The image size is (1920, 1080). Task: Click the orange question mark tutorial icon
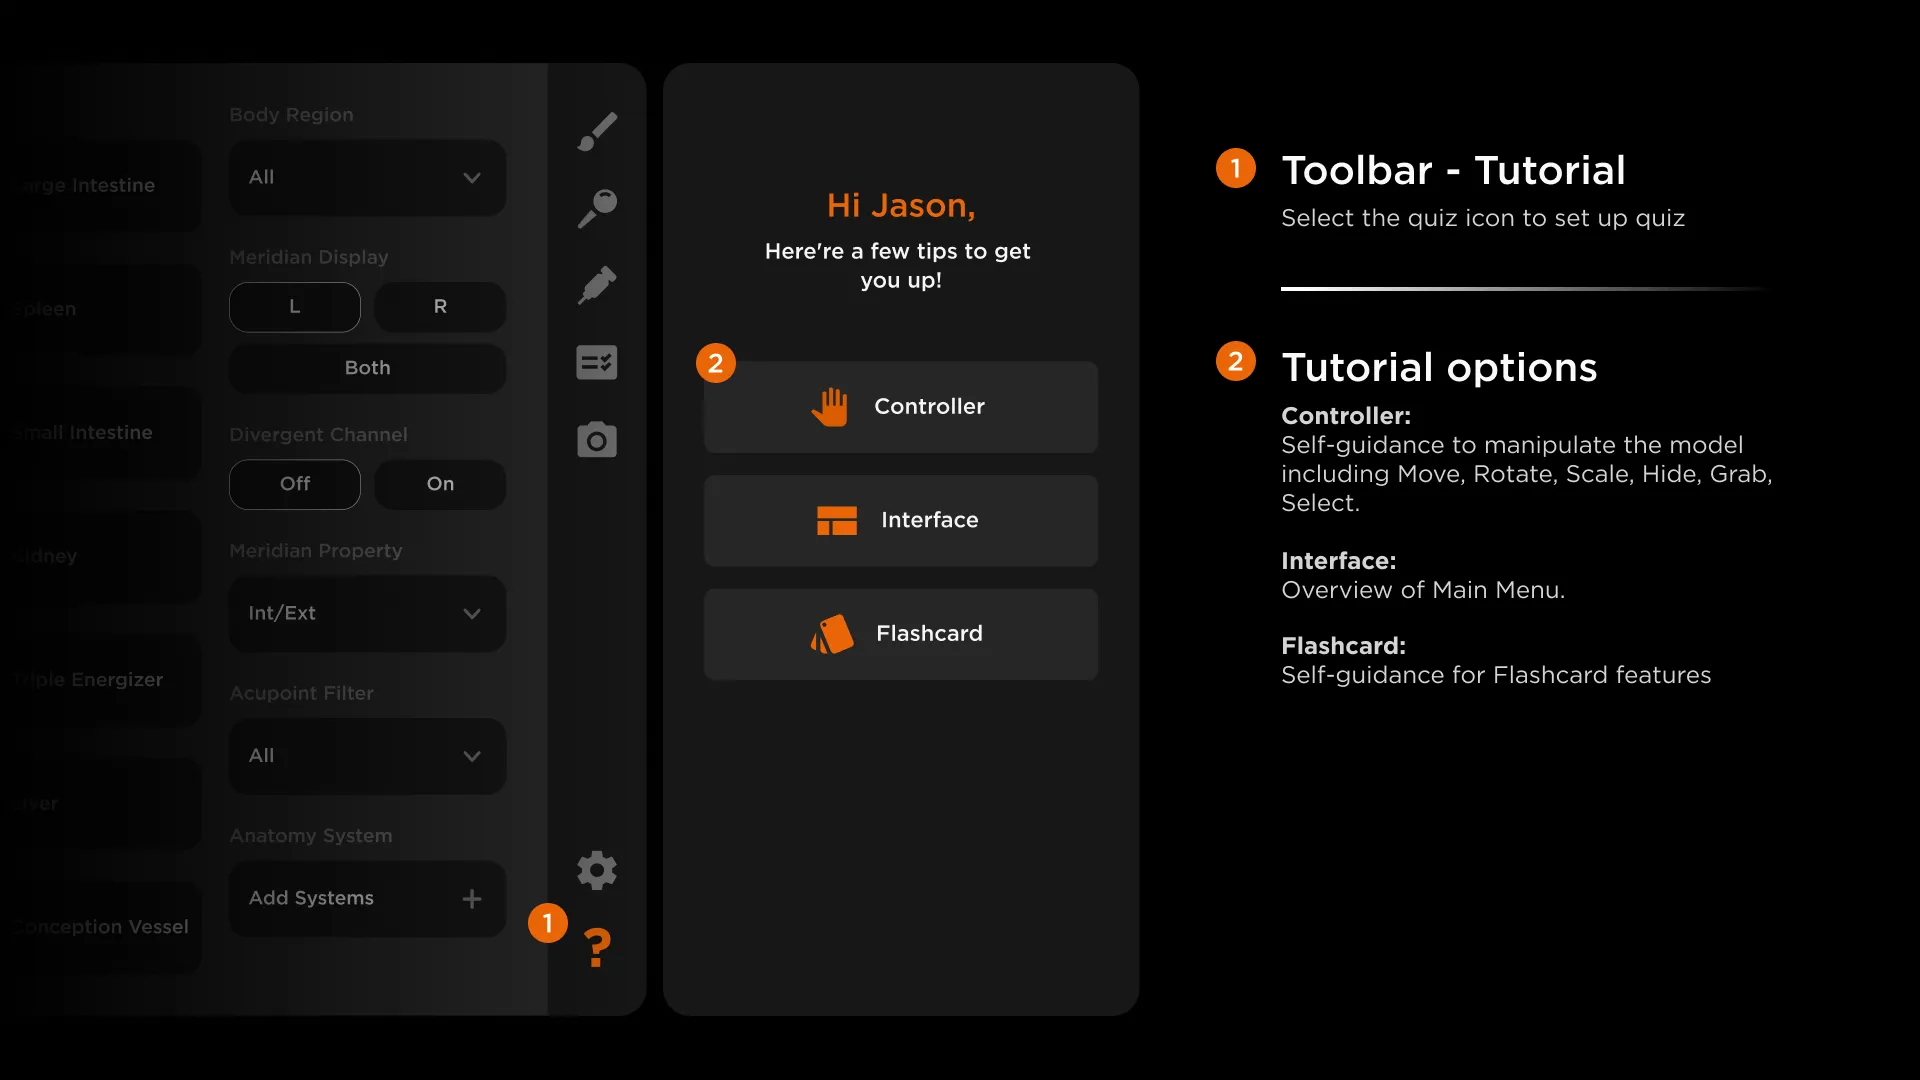pyautogui.click(x=597, y=947)
